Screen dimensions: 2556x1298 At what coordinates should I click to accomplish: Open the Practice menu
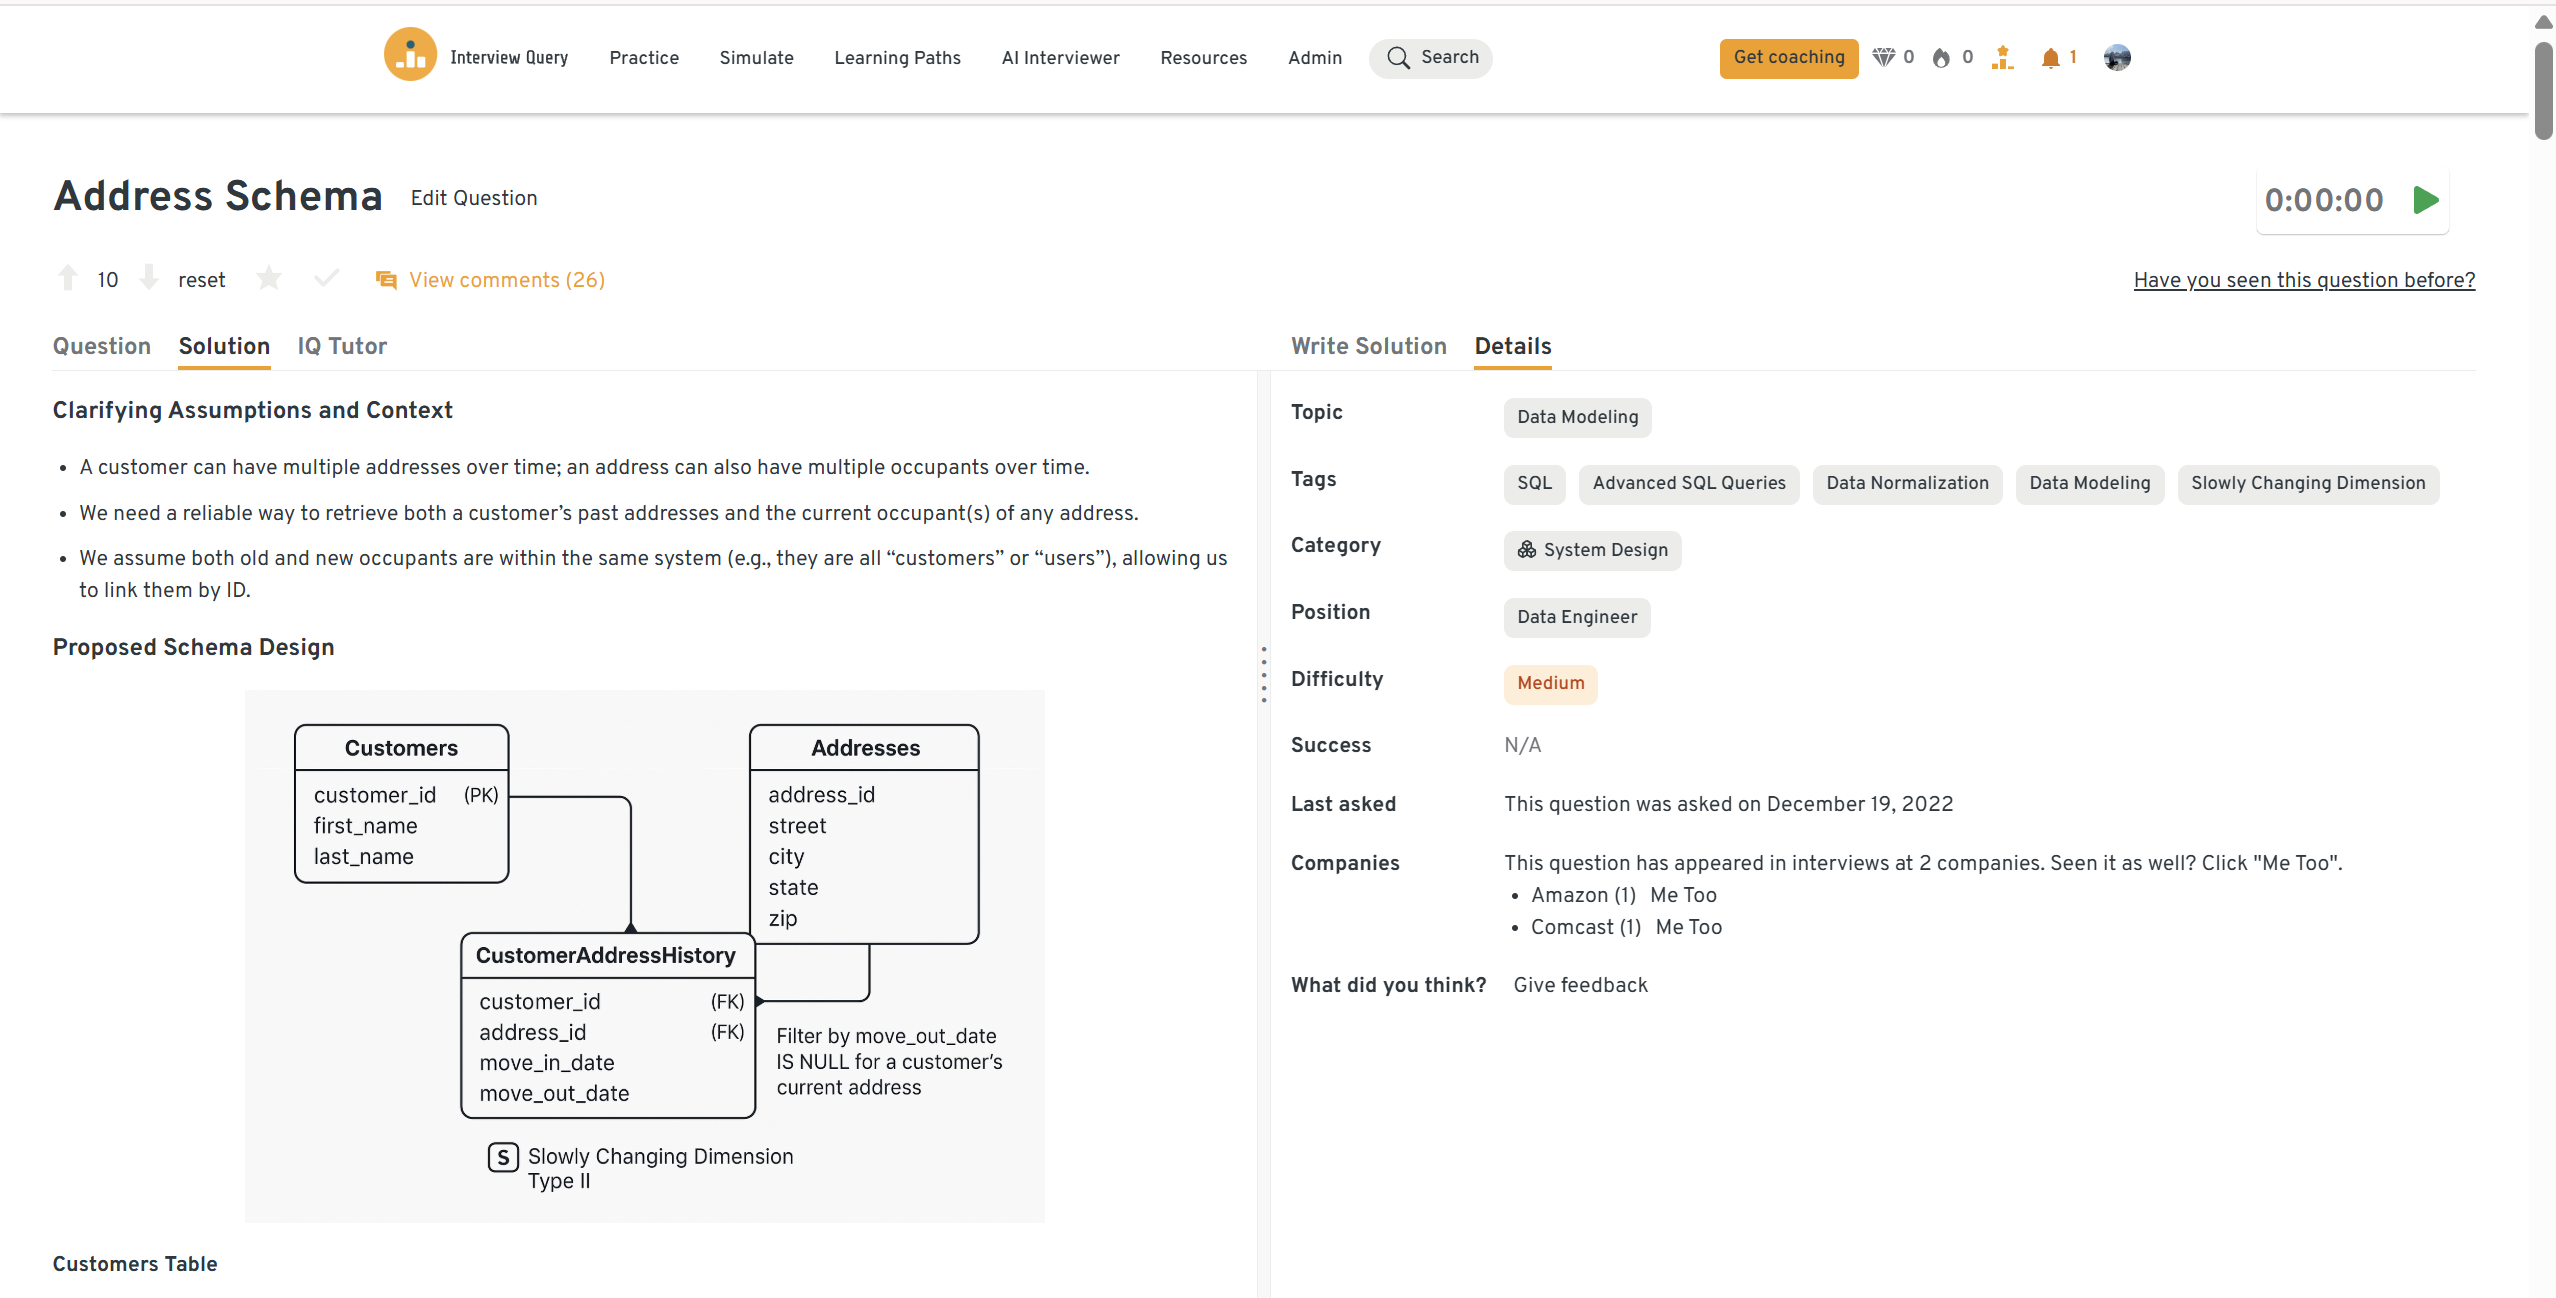coord(644,57)
